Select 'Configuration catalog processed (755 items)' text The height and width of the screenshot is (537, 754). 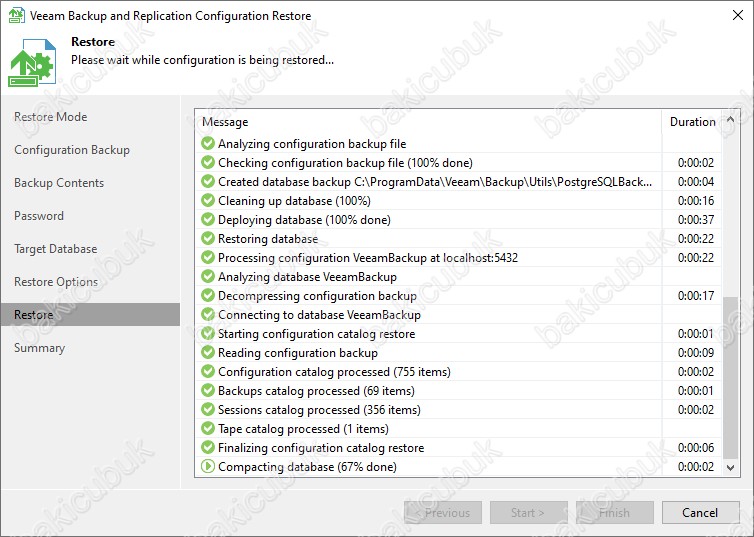[x=334, y=372]
